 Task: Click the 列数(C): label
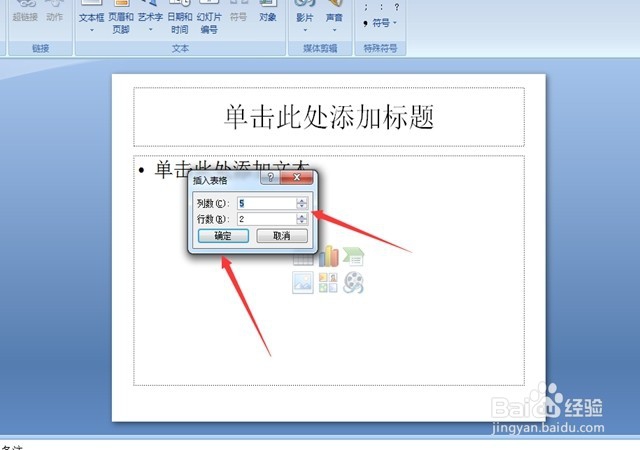[x=213, y=203]
